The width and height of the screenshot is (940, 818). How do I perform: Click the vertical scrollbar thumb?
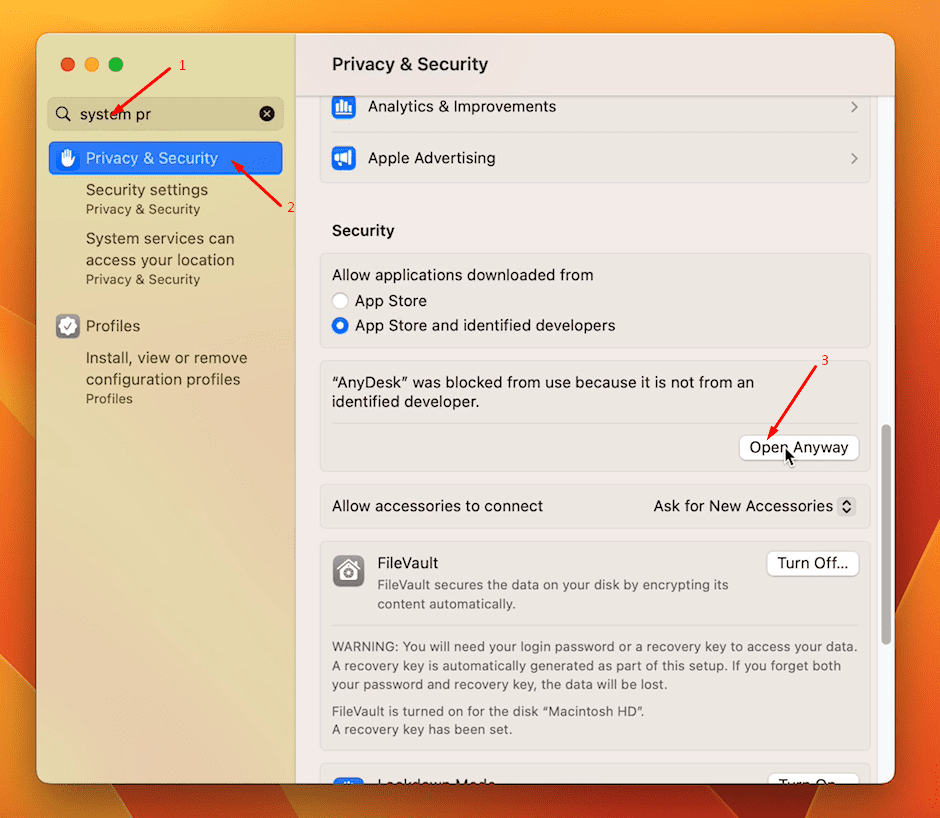885,535
